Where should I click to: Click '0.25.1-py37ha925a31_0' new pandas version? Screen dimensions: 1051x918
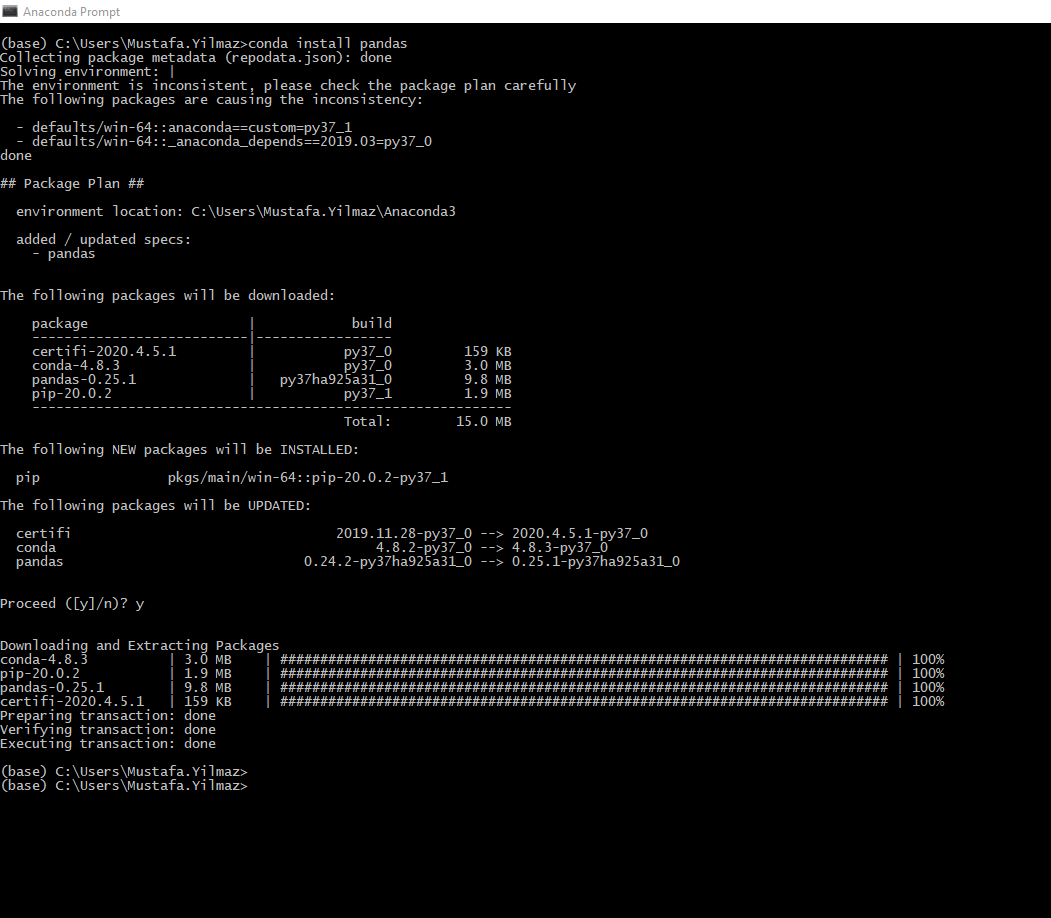(596, 562)
